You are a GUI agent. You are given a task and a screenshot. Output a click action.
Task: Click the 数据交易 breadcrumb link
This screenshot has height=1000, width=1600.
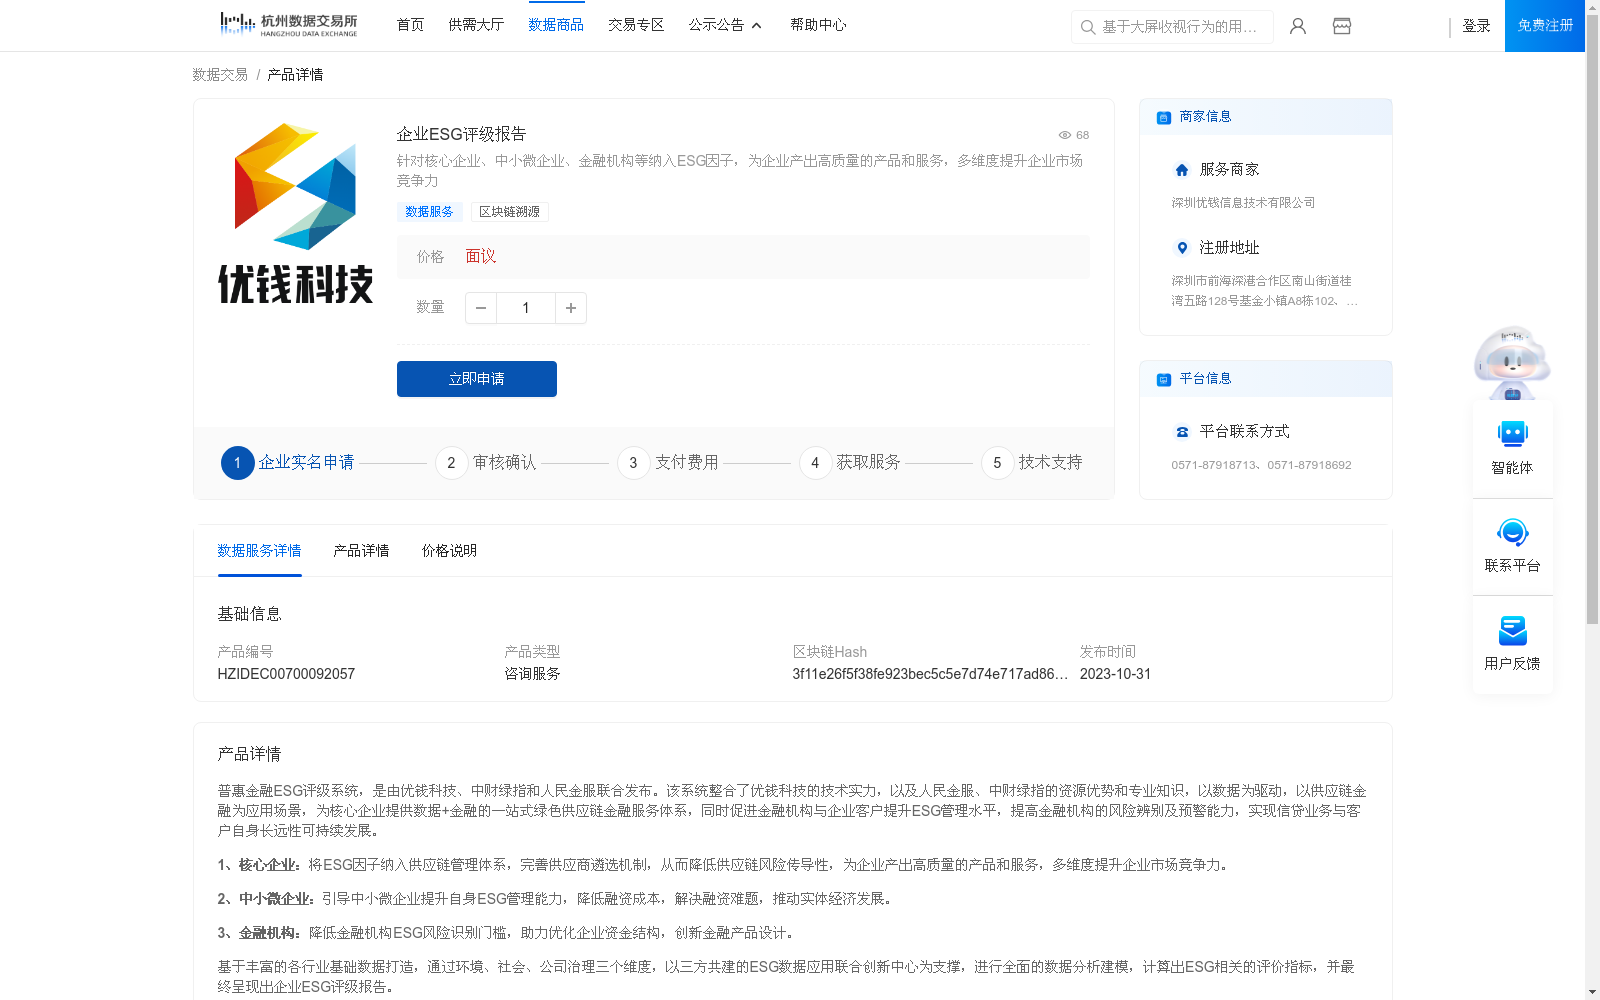click(x=220, y=75)
